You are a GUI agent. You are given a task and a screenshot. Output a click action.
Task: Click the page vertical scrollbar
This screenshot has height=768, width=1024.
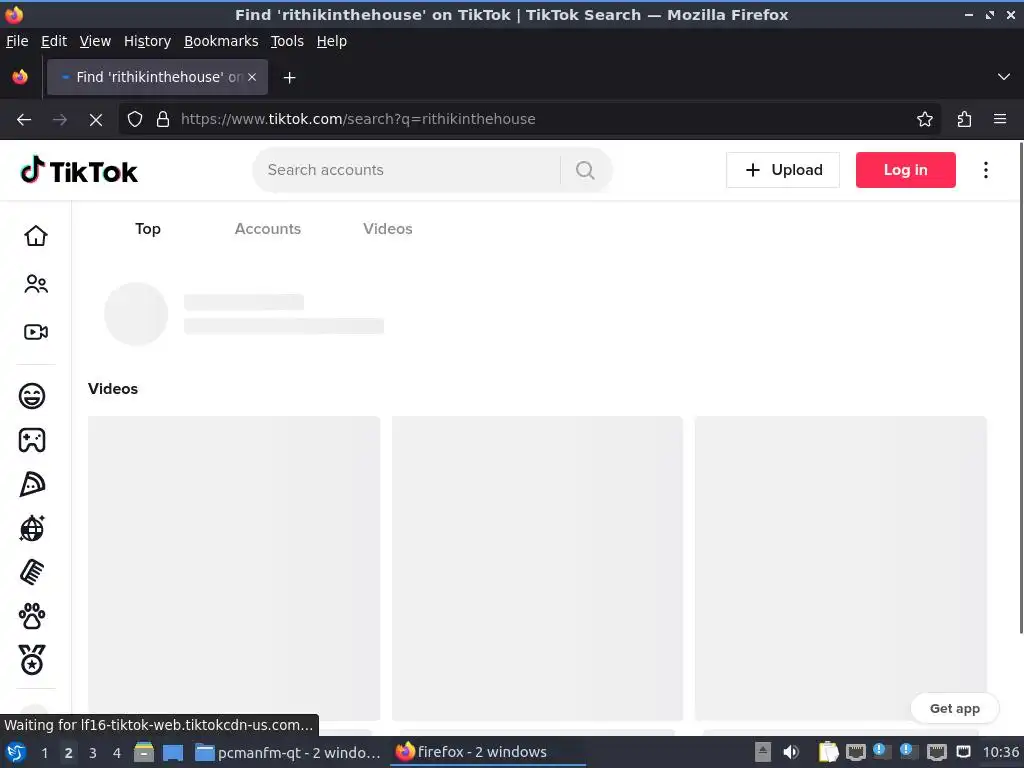1021,388
